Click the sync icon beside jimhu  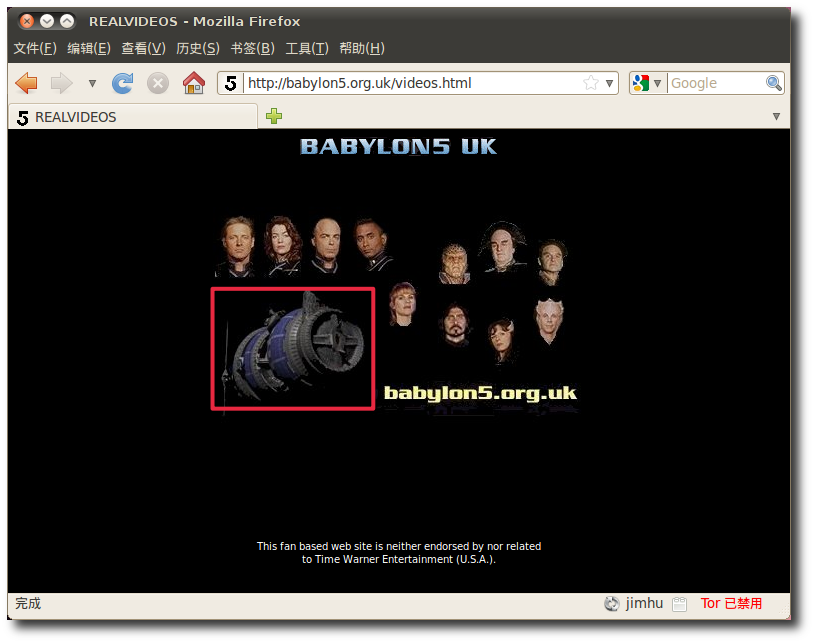(x=612, y=604)
